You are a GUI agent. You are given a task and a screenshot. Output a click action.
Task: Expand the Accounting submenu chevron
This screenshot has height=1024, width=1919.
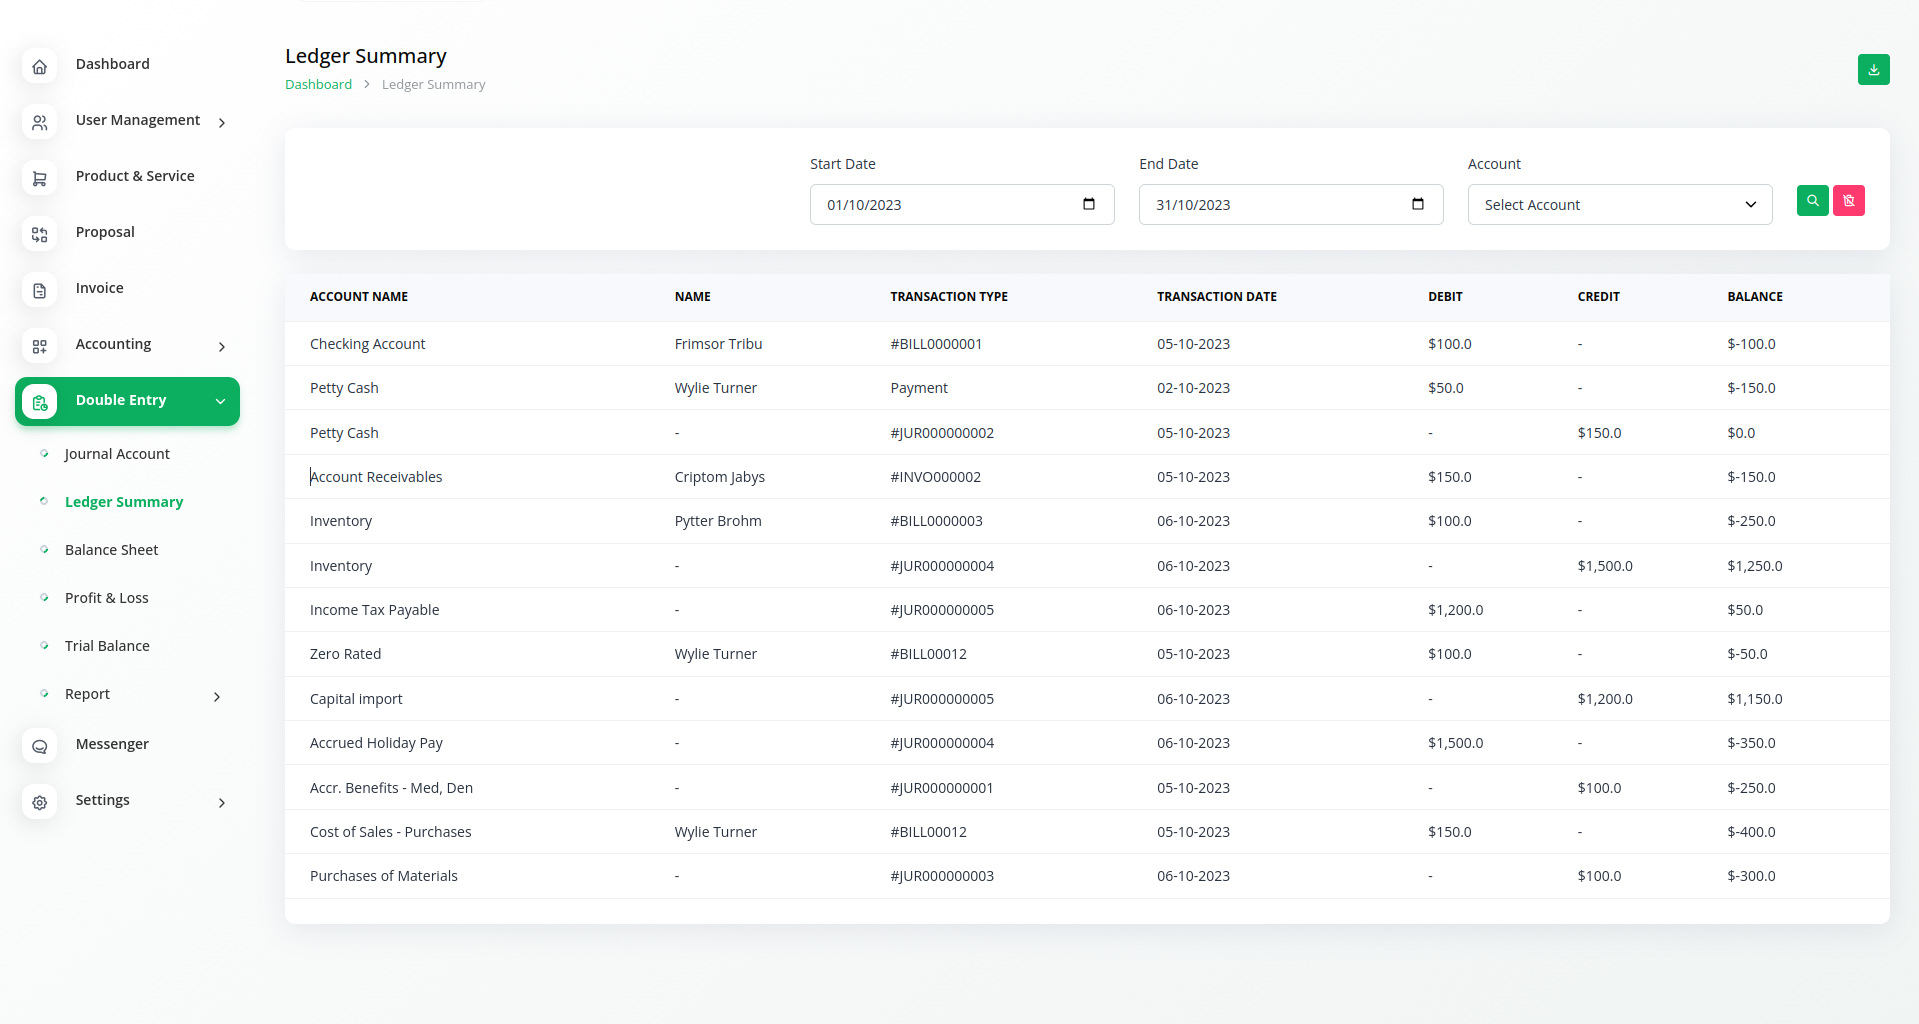coord(221,347)
